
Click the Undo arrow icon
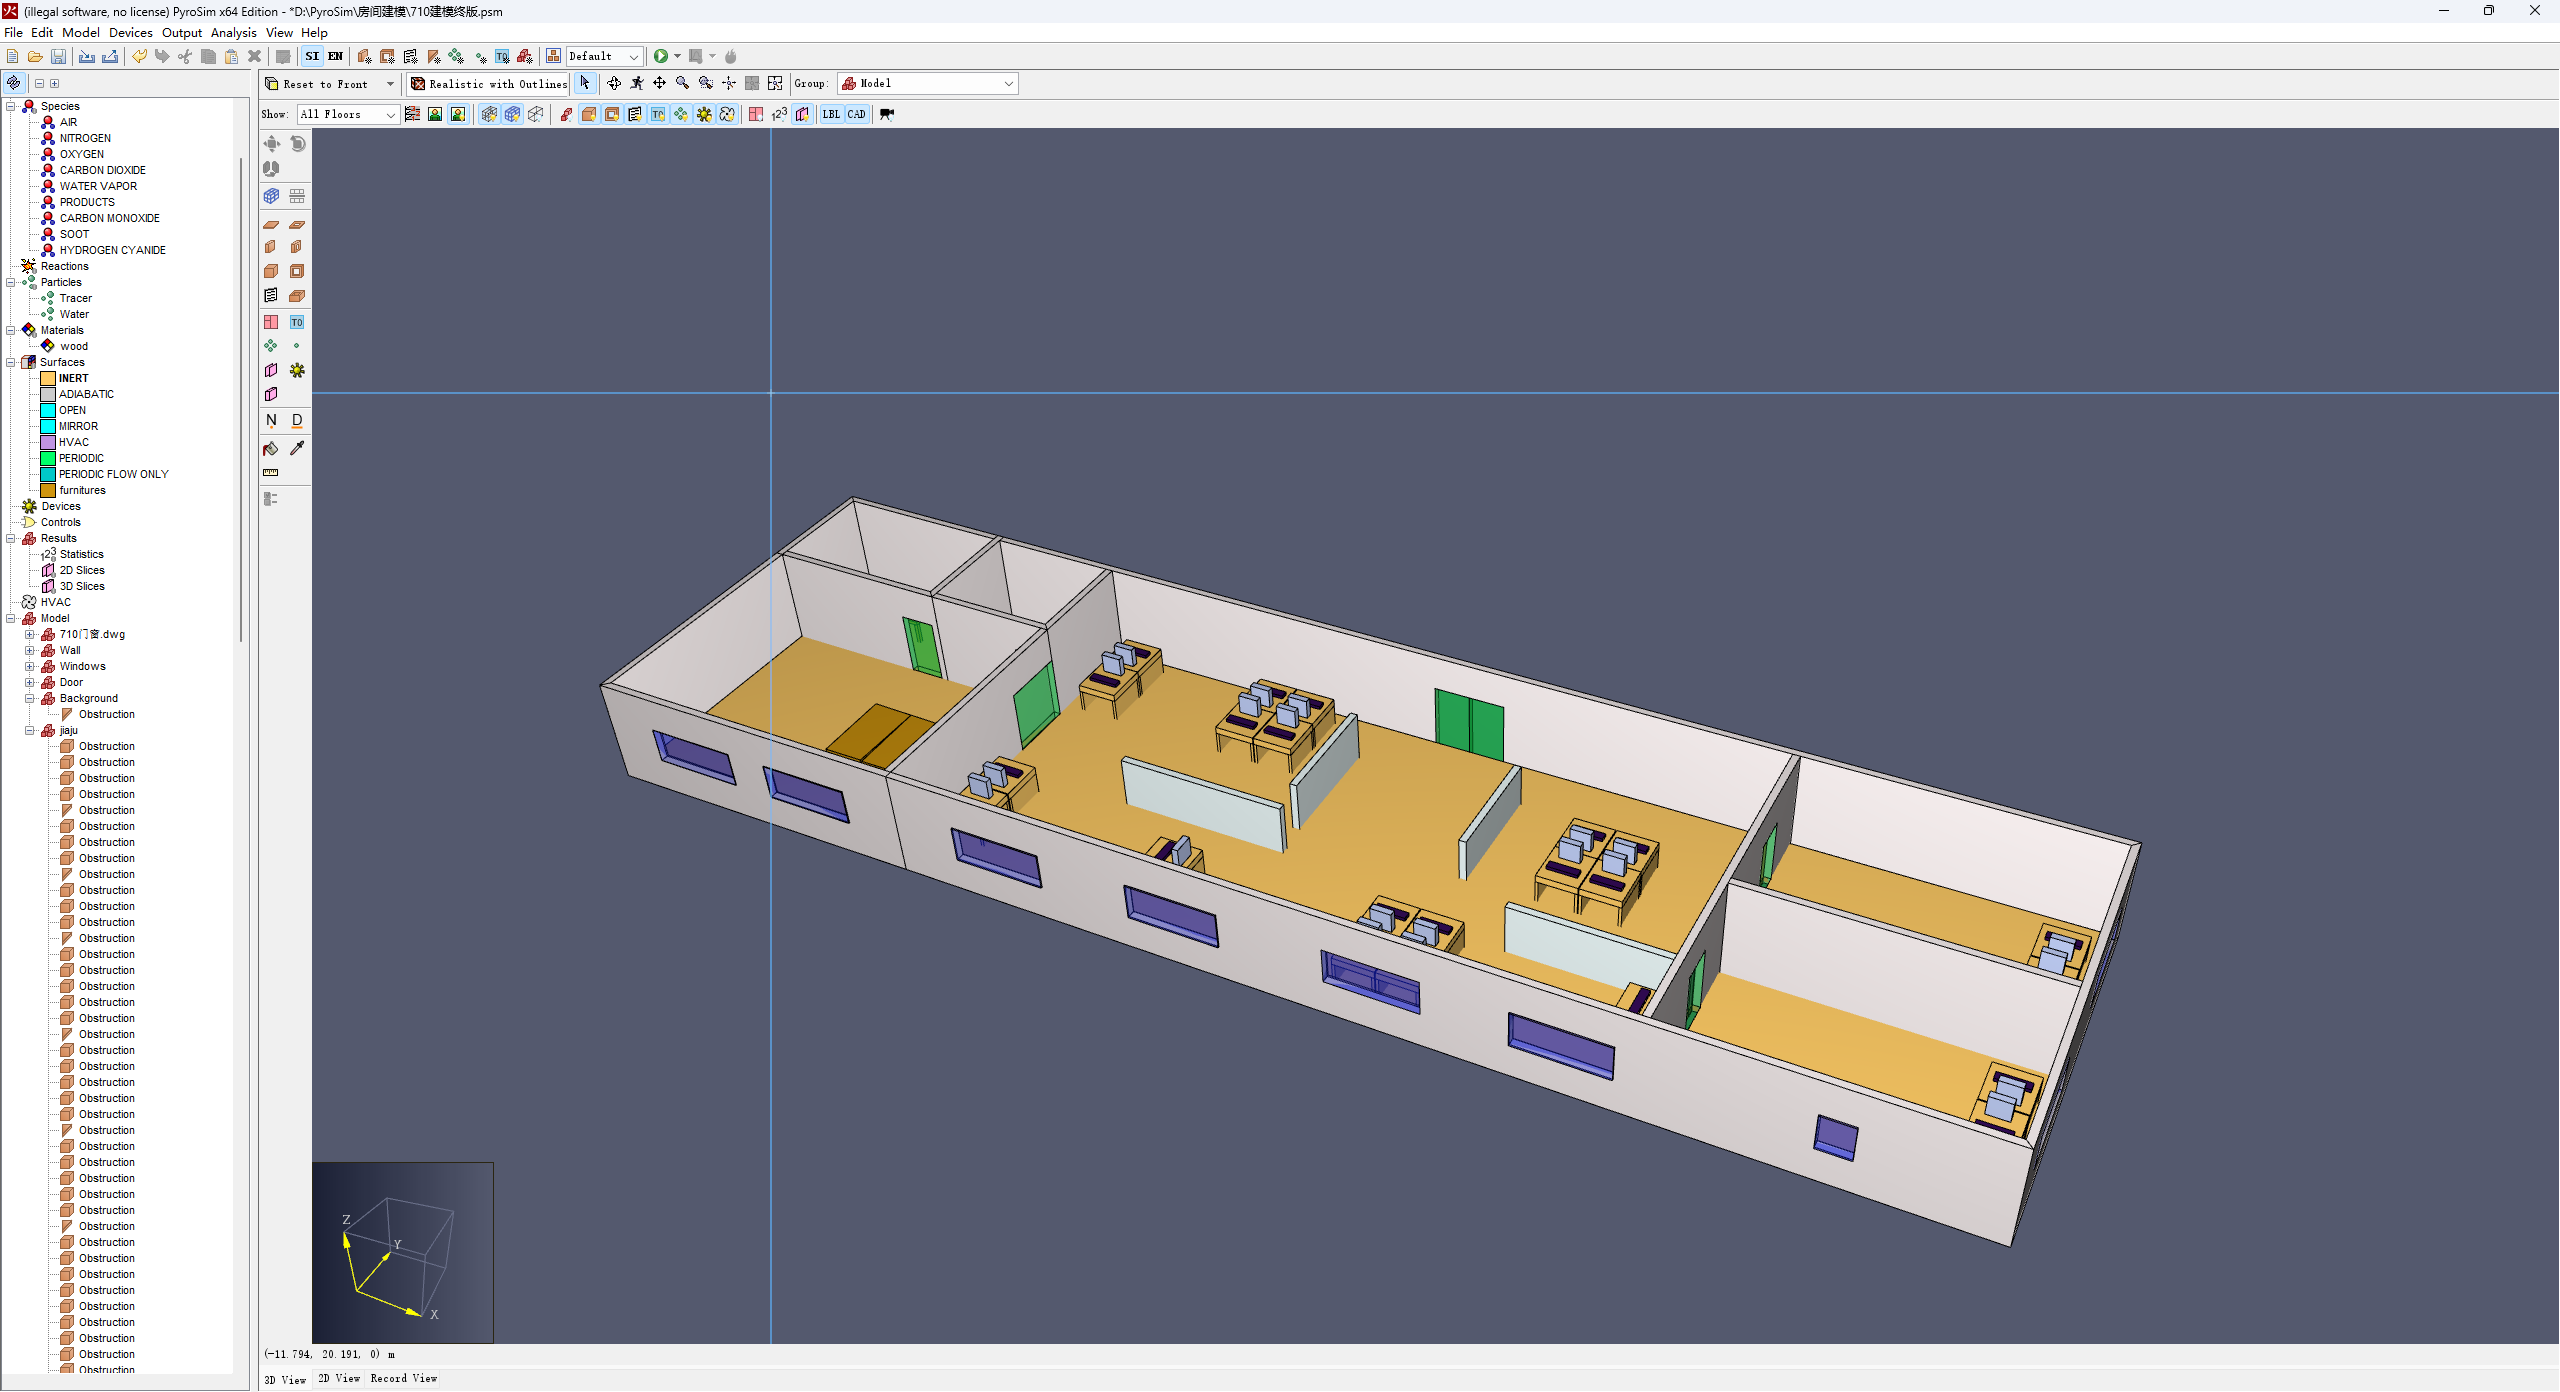pyautogui.click(x=139, y=57)
